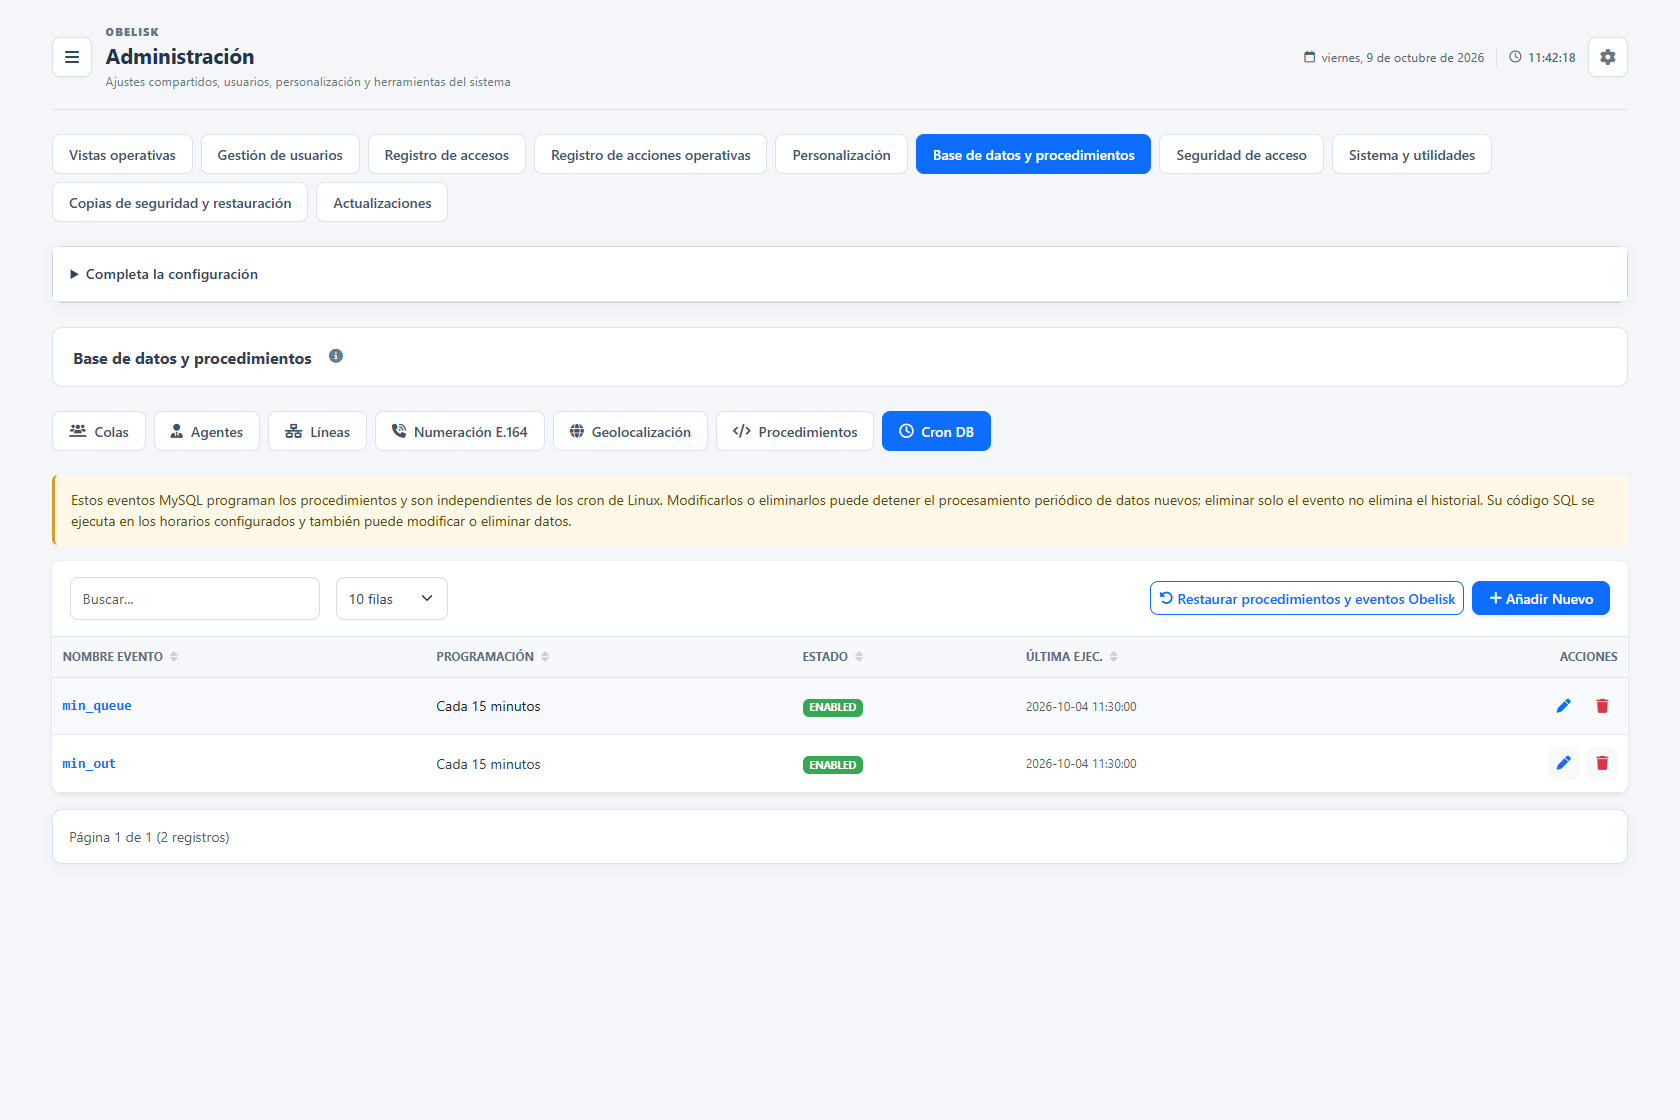Select the Registro de acciones operativas tab
The image size is (1680, 1120).
(x=651, y=155)
